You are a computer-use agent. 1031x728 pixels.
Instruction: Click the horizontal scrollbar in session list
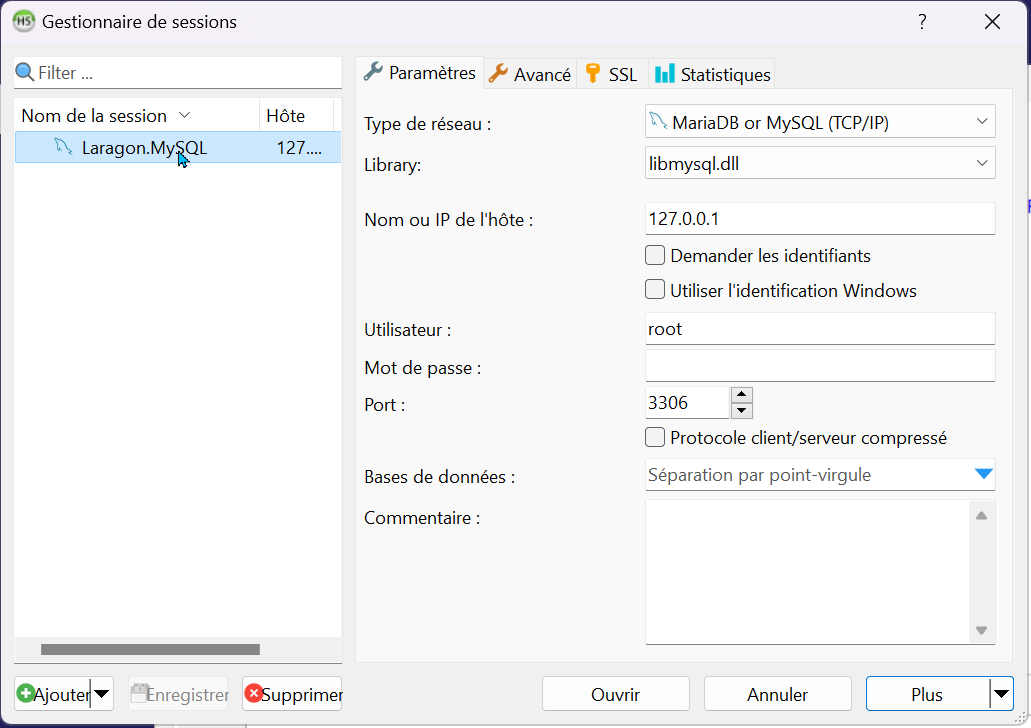coord(150,649)
